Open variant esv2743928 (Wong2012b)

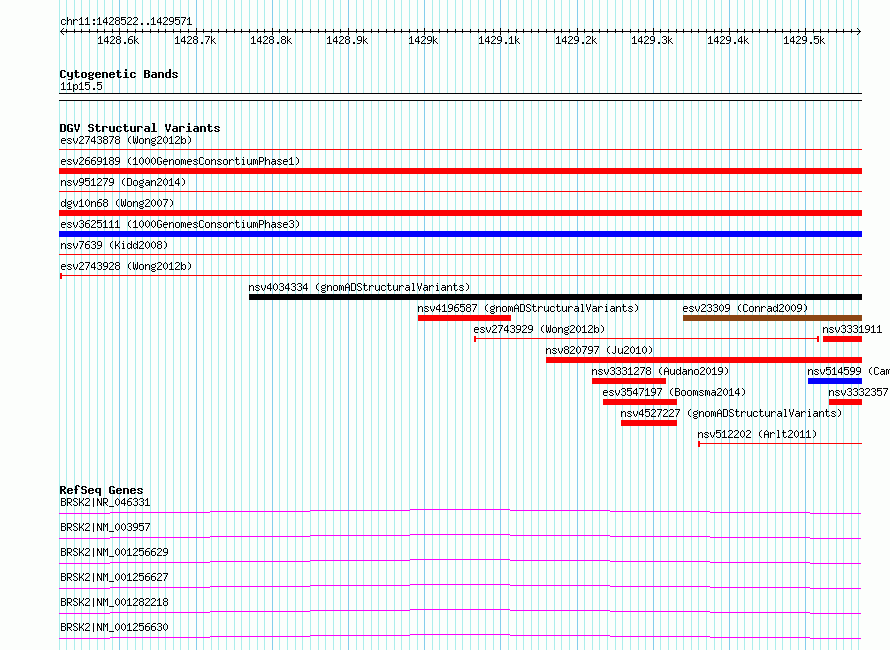tap(126, 266)
